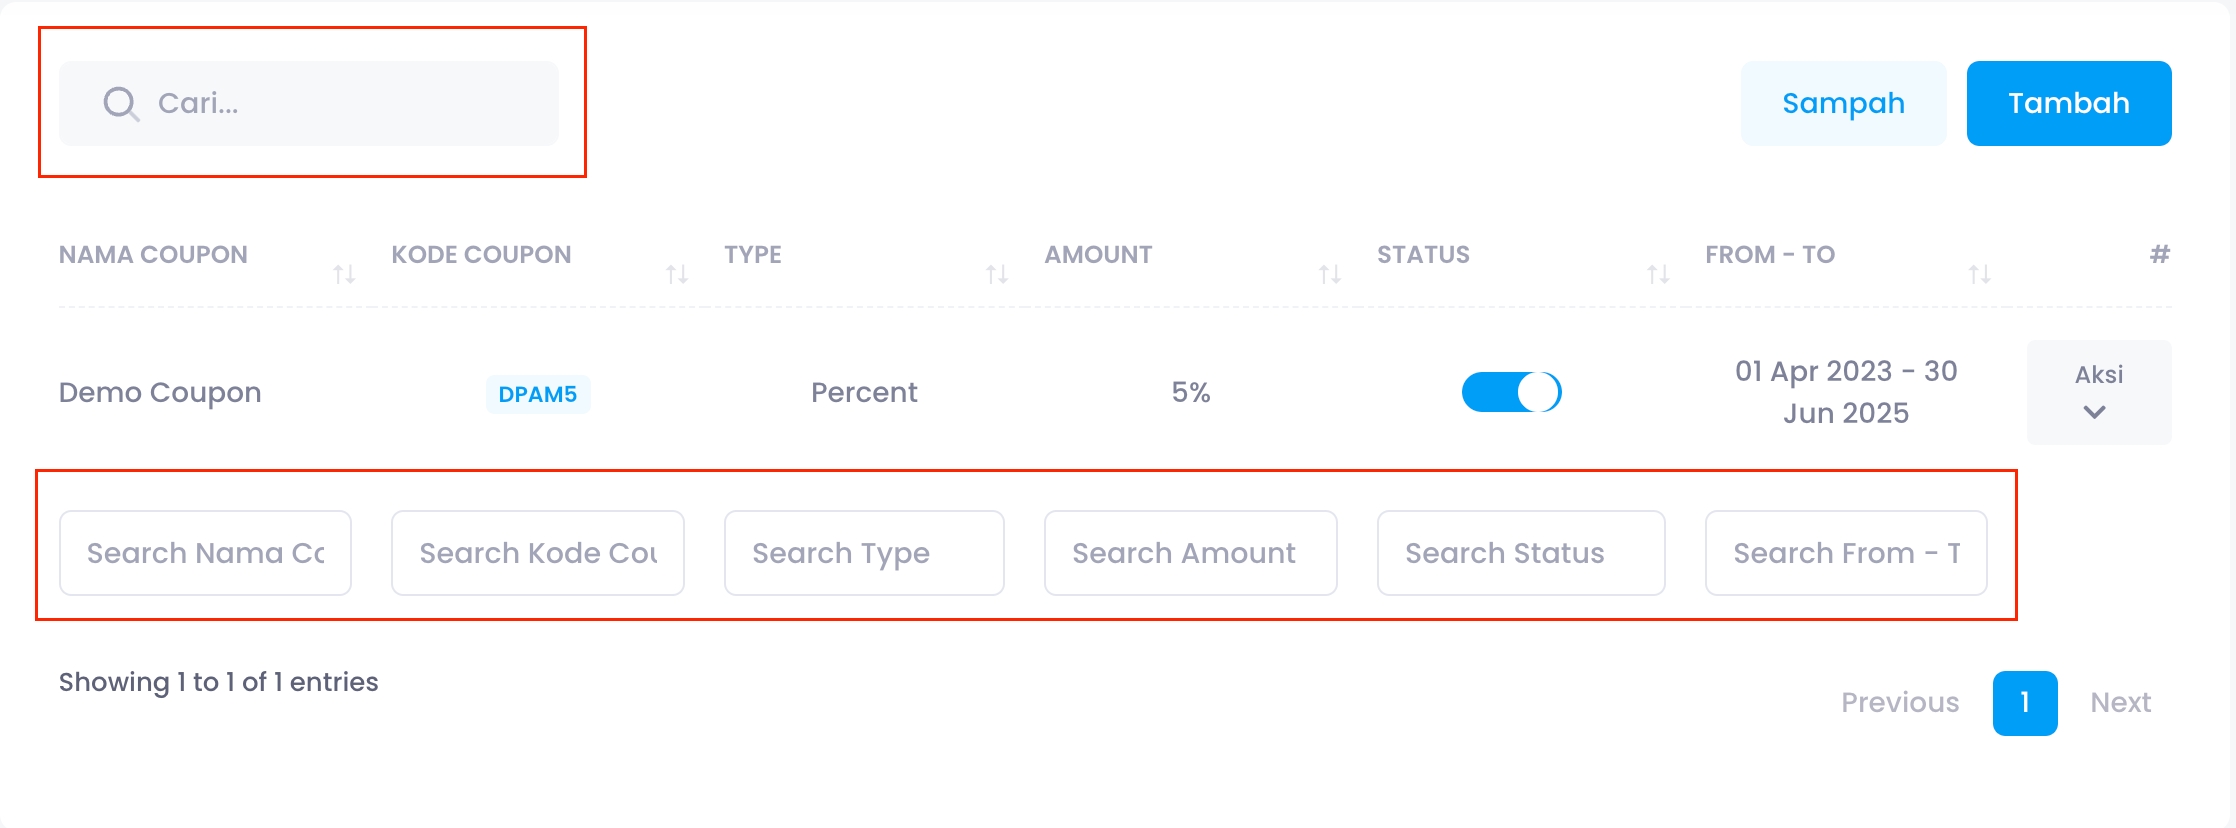Click the Tambah button
This screenshot has width=2236, height=828.
(2068, 103)
